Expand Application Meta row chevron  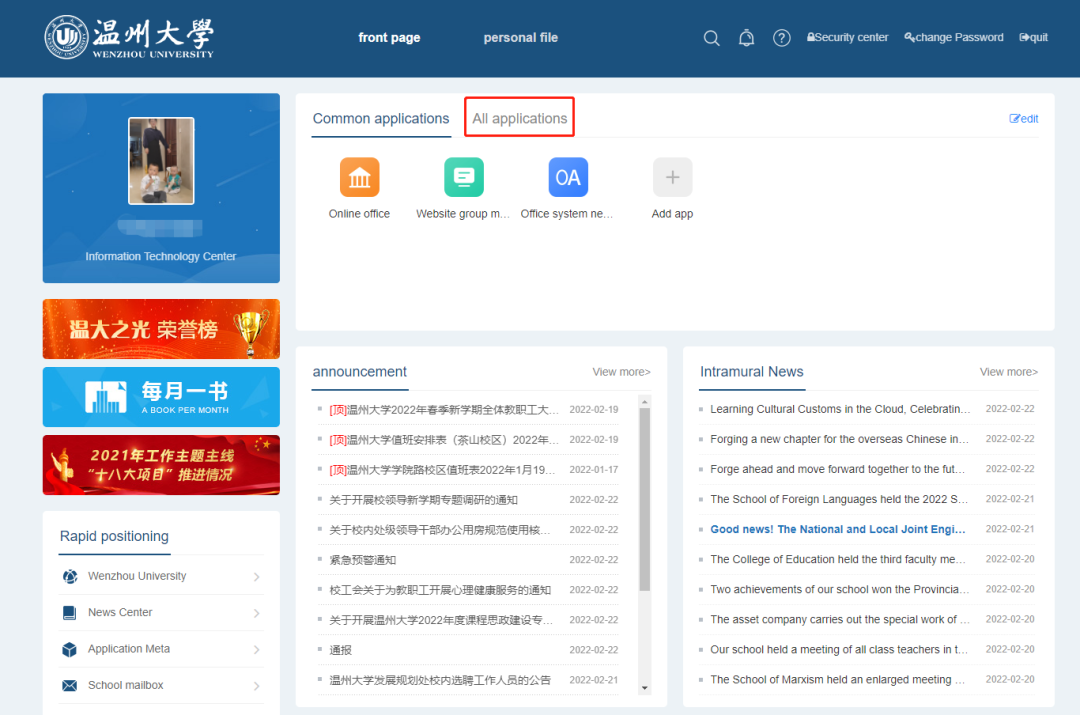point(256,650)
